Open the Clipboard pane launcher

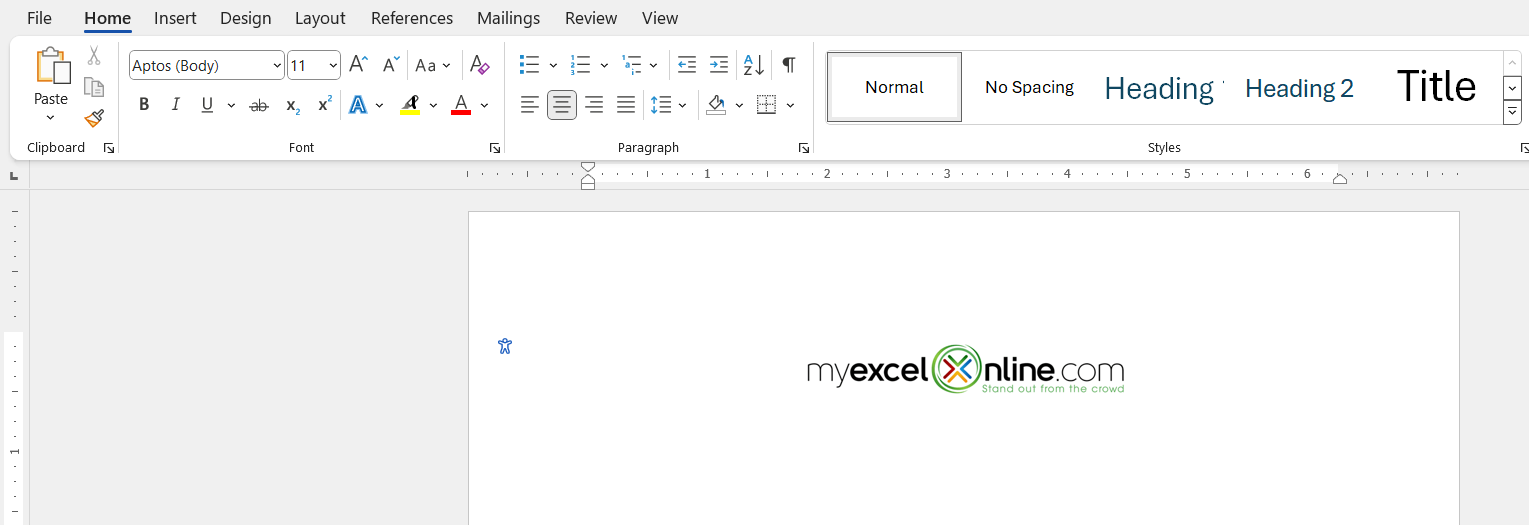pos(109,148)
